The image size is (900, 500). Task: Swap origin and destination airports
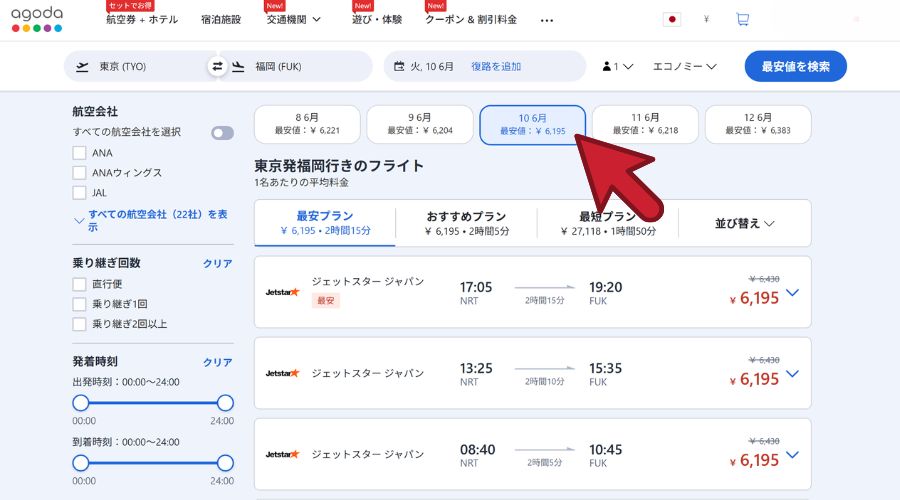[x=217, y=67]
